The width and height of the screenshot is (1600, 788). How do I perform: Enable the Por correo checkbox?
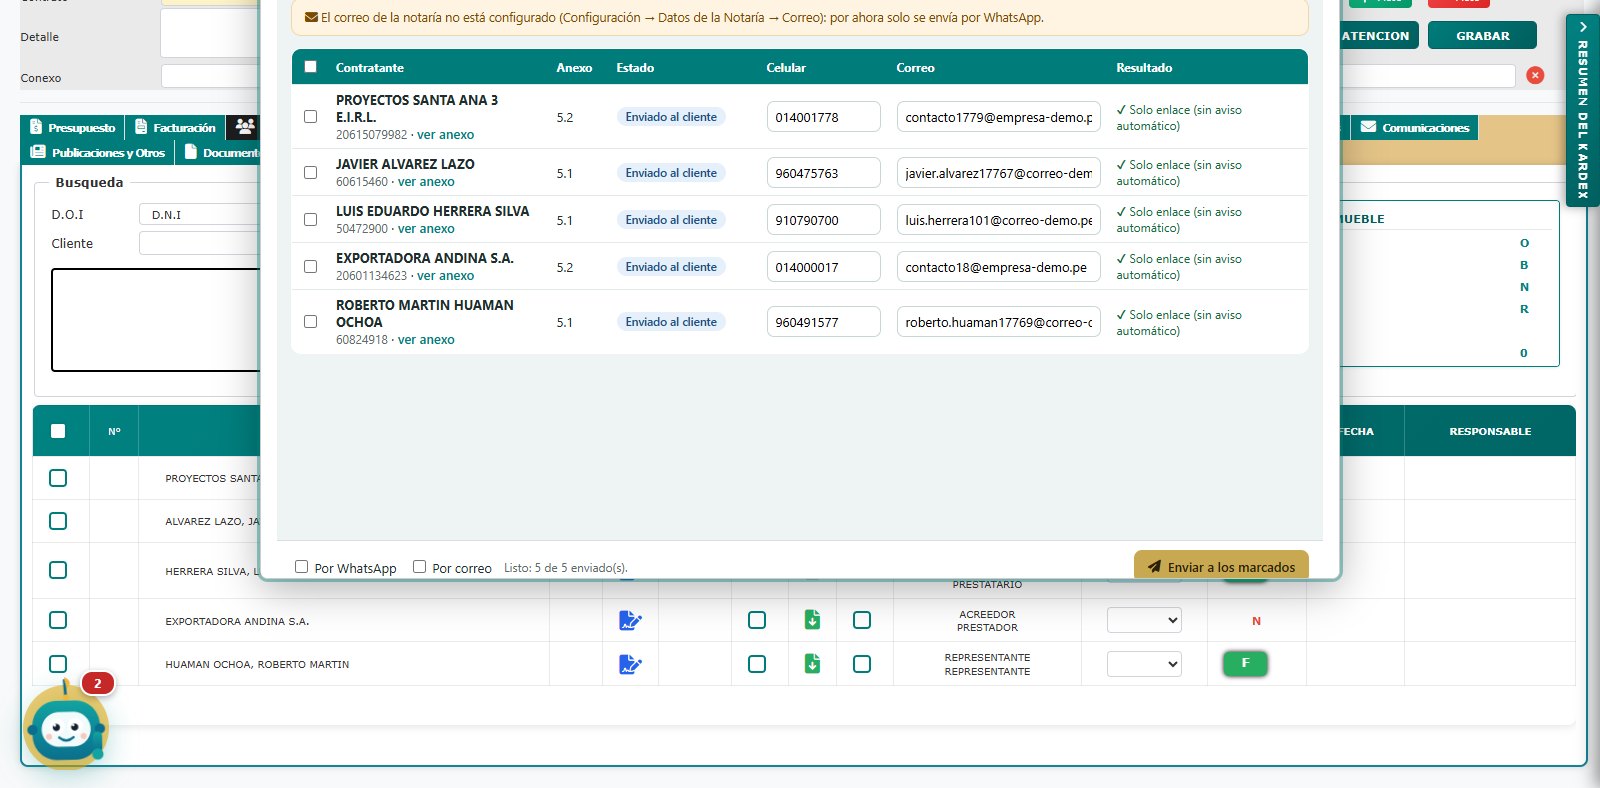pos(419,567)
